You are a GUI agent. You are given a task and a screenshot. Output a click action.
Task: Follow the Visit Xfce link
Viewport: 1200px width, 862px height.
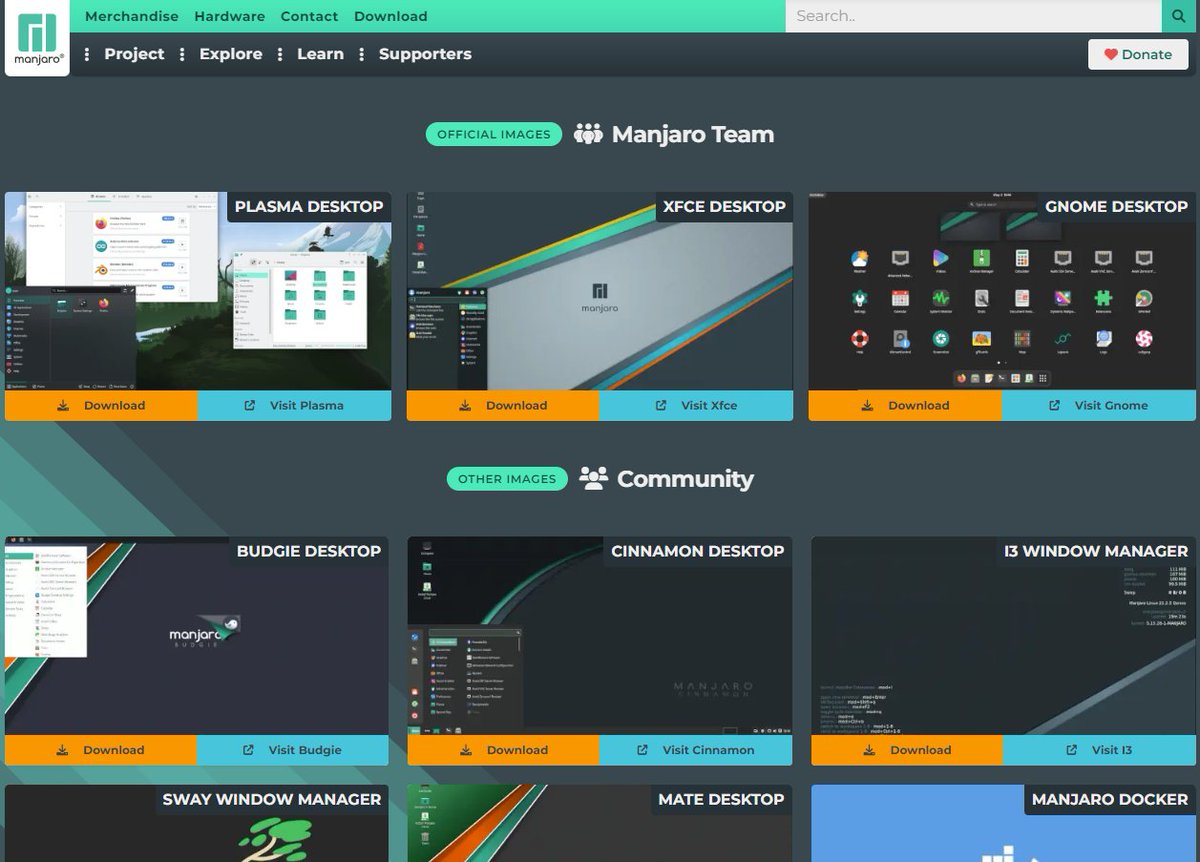696,406
